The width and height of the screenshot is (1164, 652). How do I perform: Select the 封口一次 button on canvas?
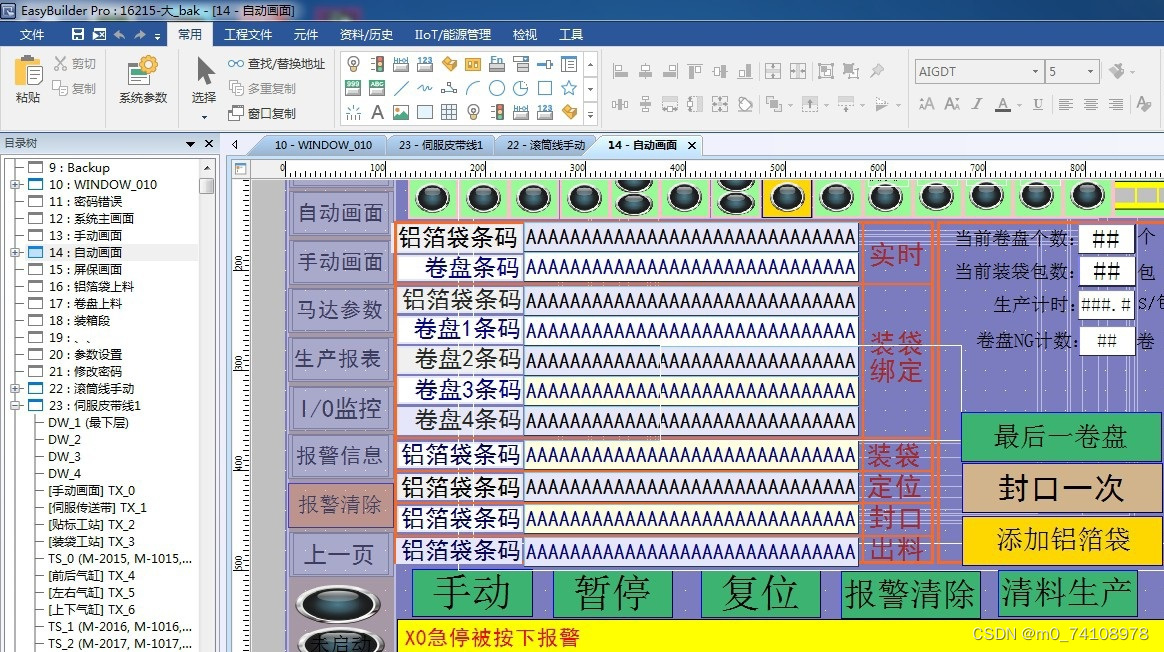[x=1062, y=488]
